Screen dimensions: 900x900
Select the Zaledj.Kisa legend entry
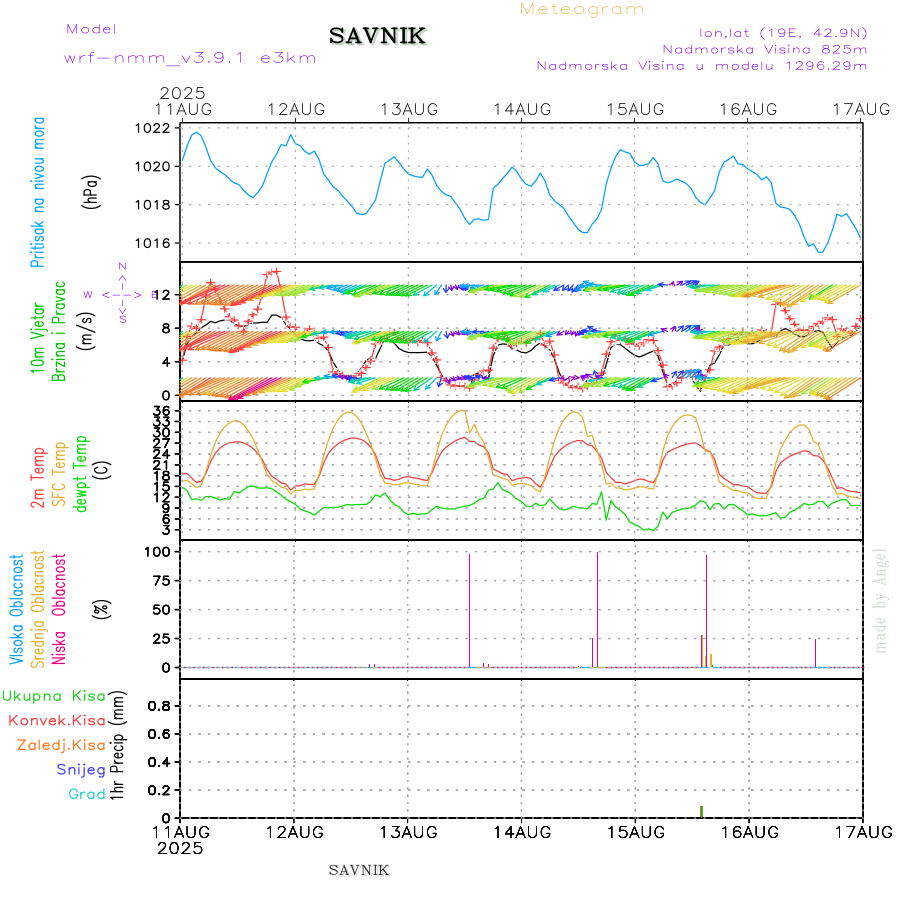pos(61,745)
